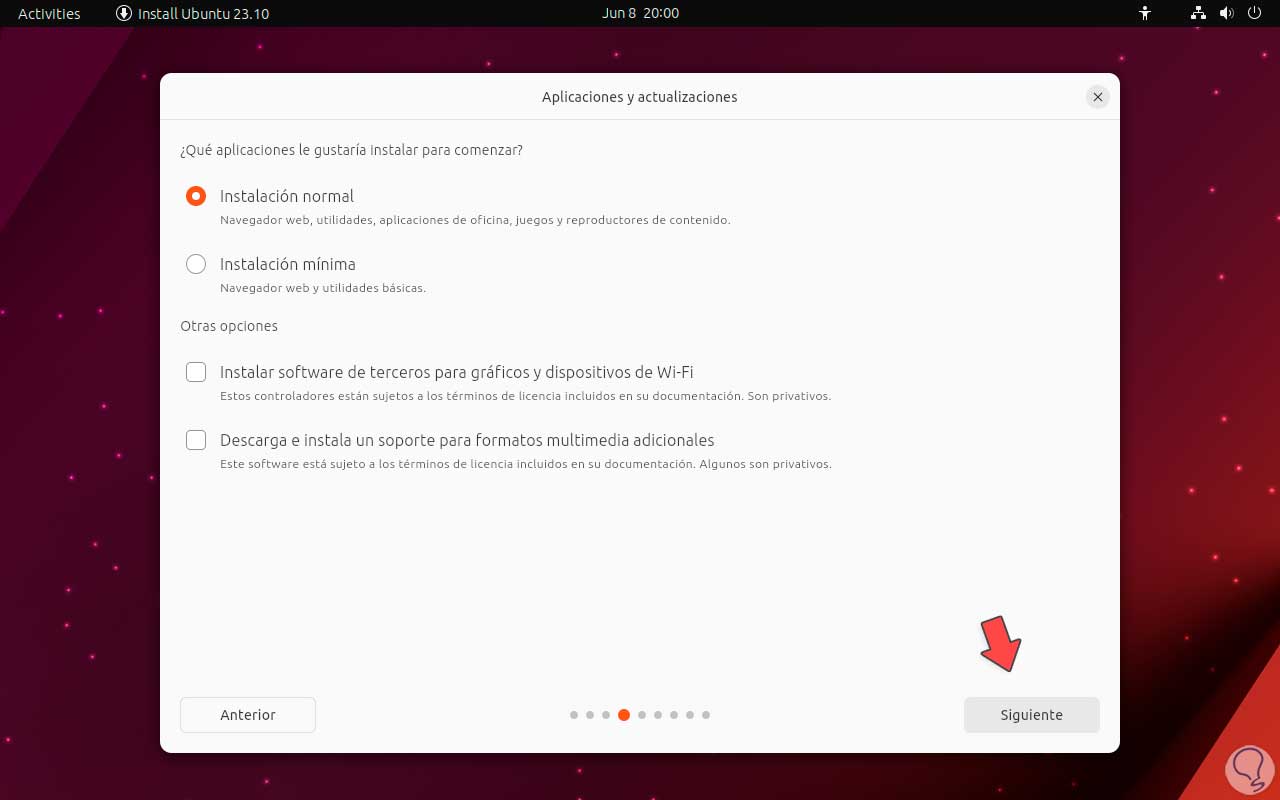Click the Siguiente button
The height and width of the screenshot is (800, 1280).
(1032, 715)
